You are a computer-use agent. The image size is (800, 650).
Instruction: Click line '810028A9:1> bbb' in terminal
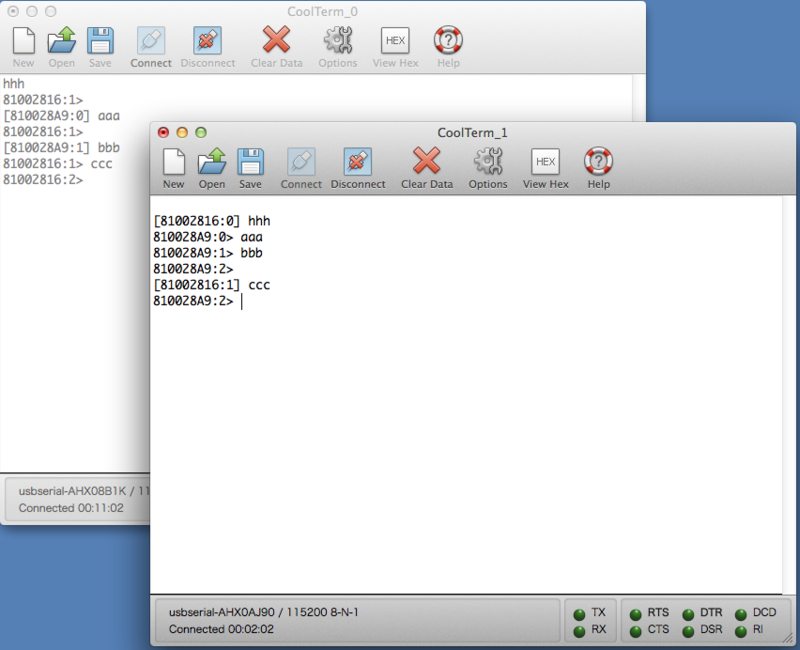pyautogui.click(x=208, y=253)
